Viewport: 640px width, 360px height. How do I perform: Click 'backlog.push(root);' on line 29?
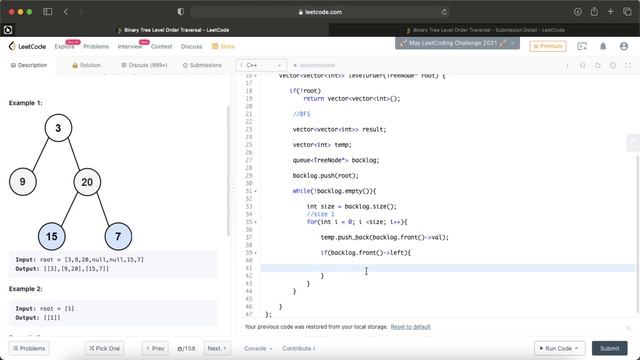325,176
